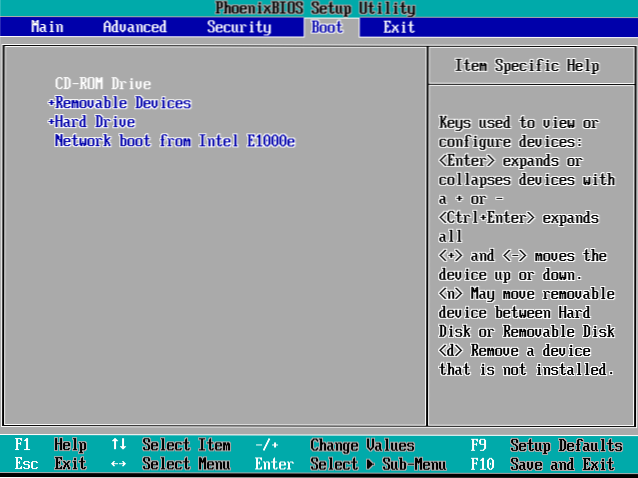The image size is (638, 478).
Task: Click the Item Specific Help header
Action: [x=527, y=66]
